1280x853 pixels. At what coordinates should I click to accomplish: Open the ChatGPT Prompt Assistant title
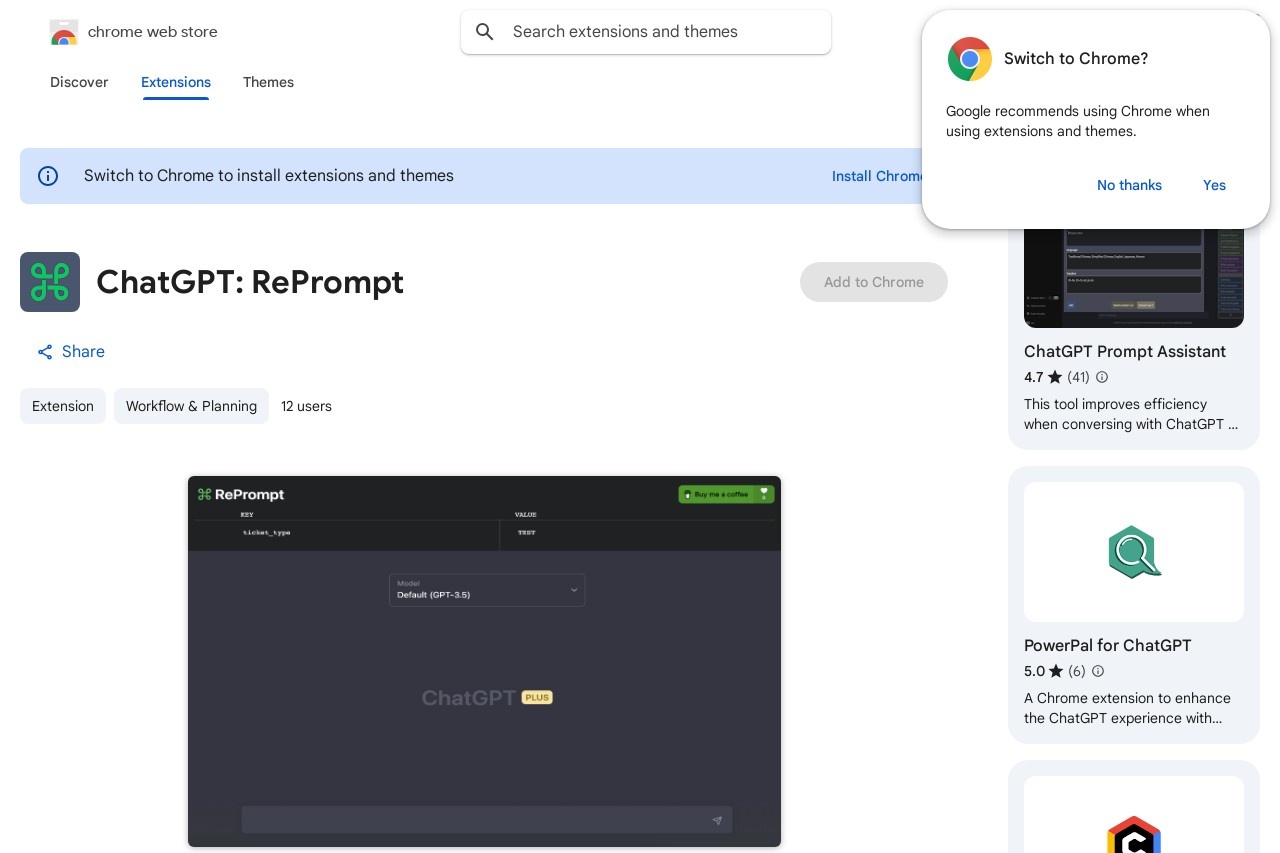click(1125, 351)
